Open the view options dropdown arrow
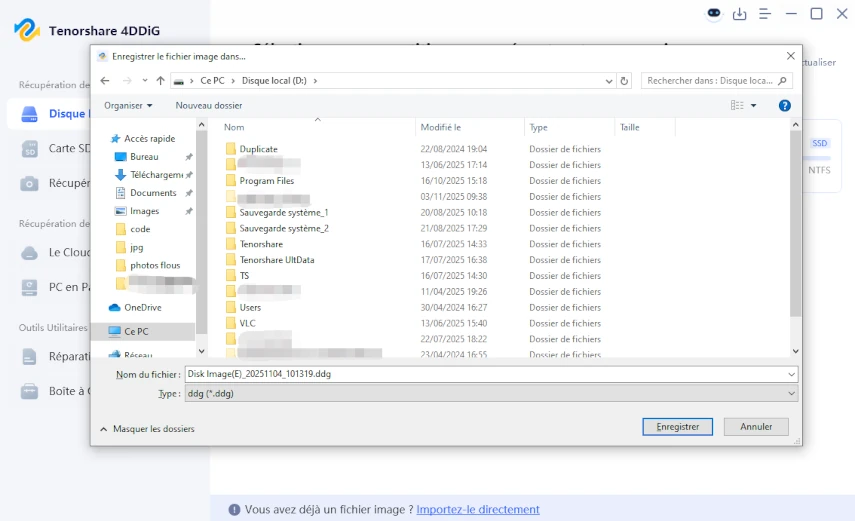Screen dimensions: 855x521 pyautogui.click(x=753, y=105)
